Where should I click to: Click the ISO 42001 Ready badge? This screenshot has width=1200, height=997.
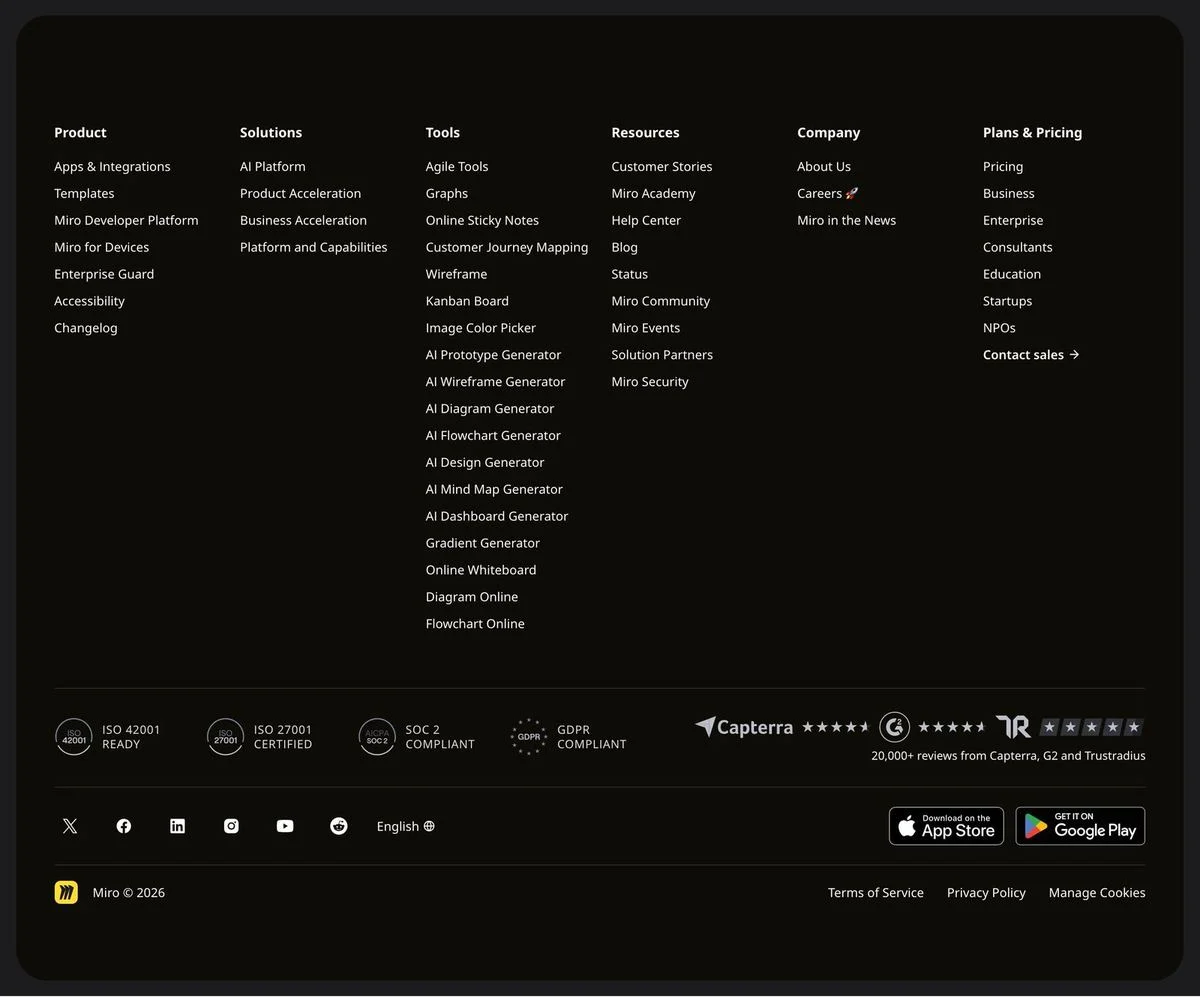(x=108, y=737)
